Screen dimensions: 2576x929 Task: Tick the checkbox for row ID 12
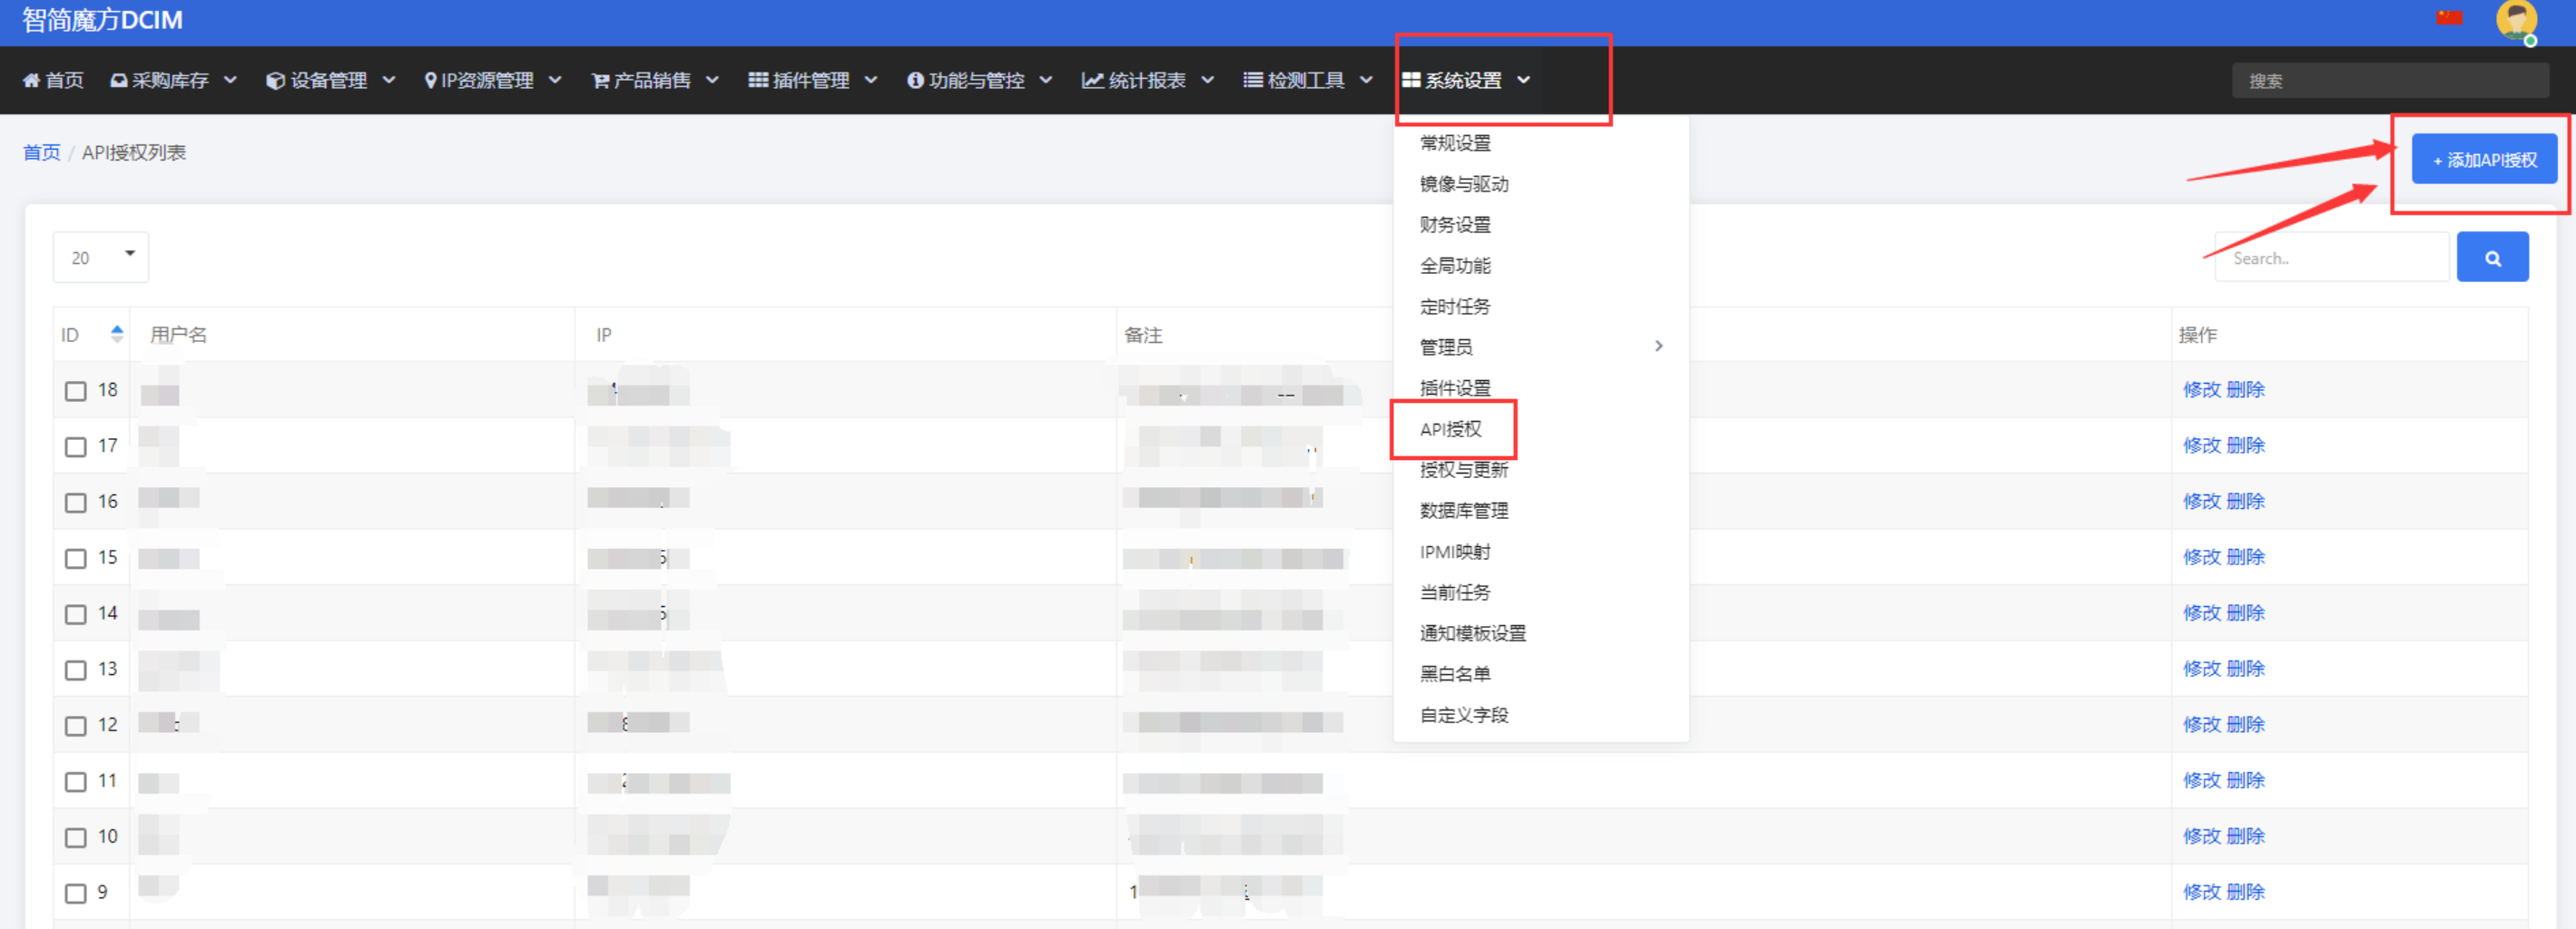tap(76, 726)
